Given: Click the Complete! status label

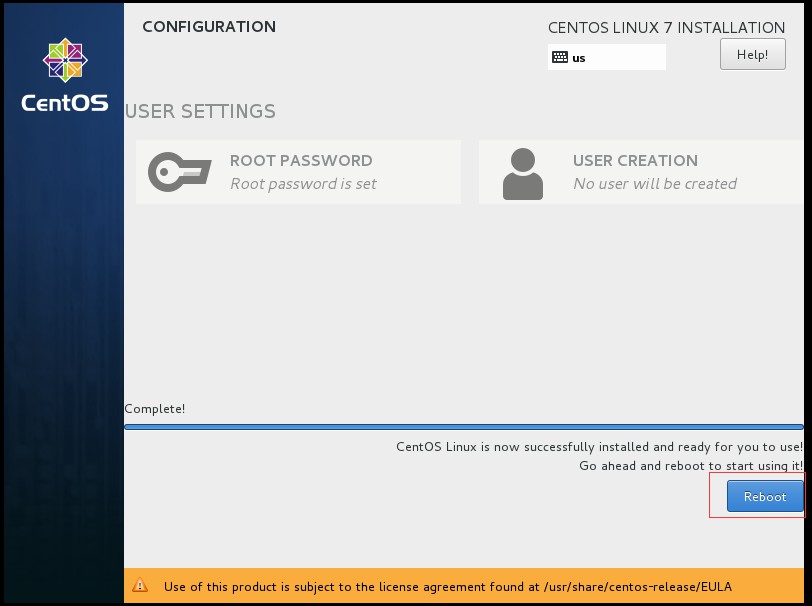Looking at the screenshot, I should (155, 409).
